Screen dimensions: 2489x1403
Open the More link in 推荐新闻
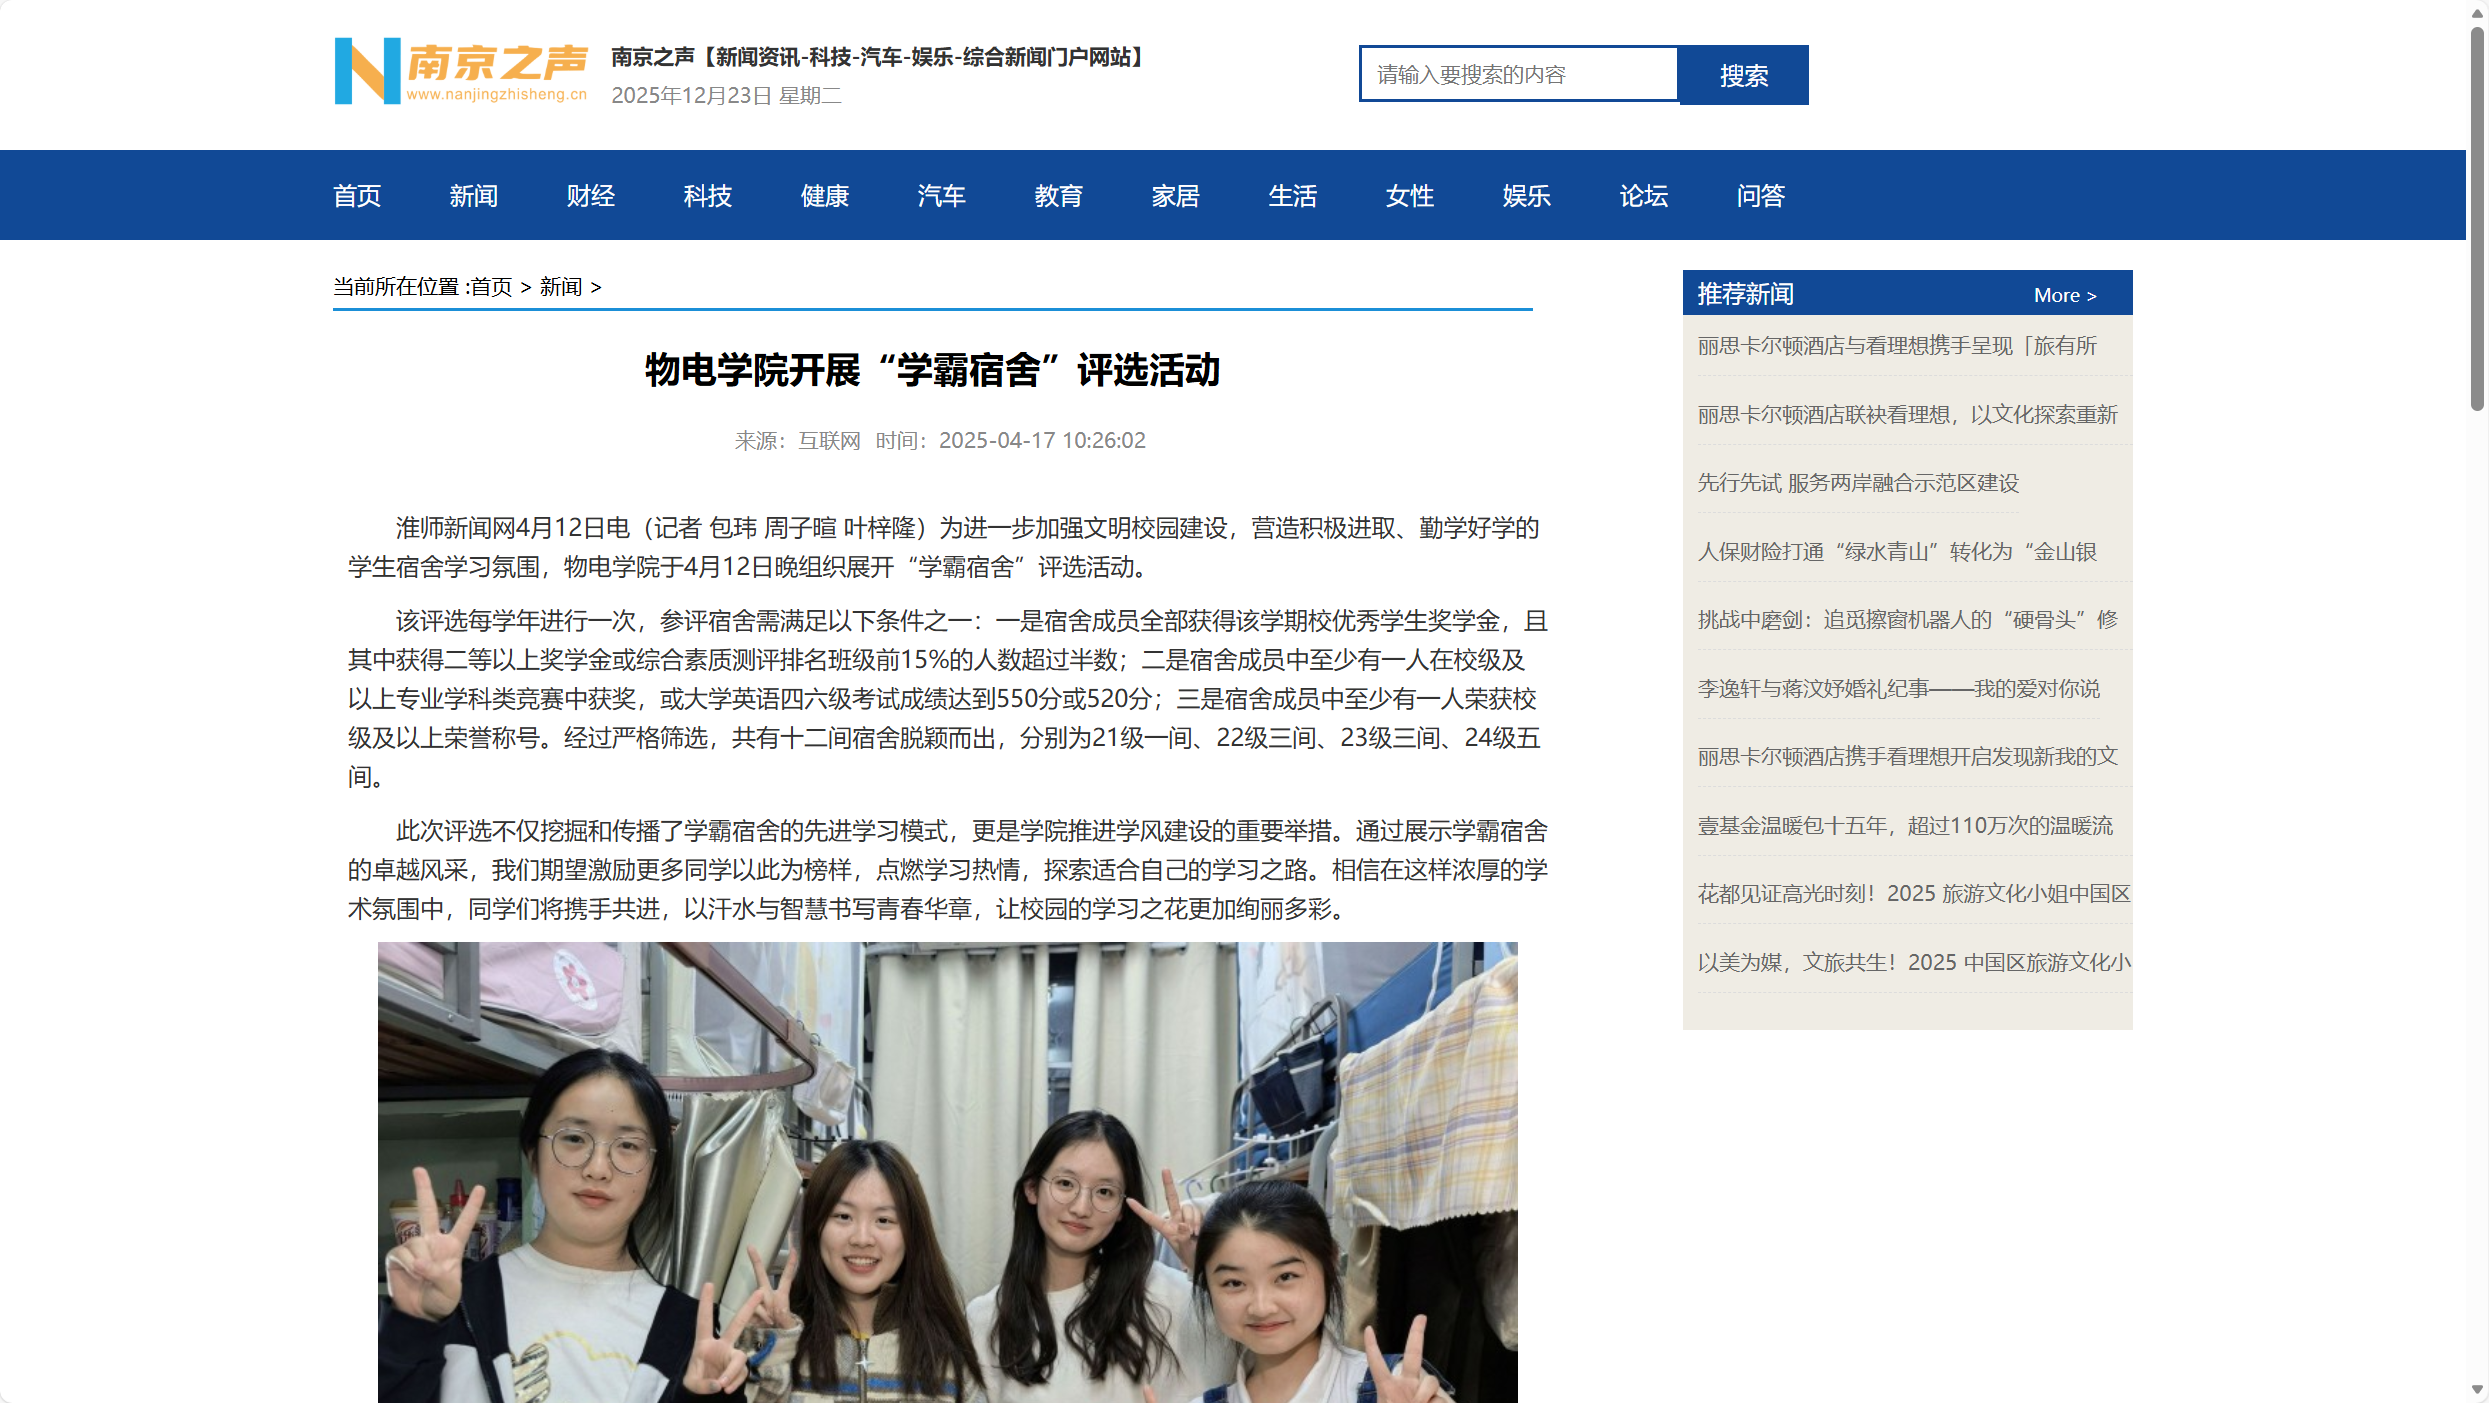(x=2063, y=294)
